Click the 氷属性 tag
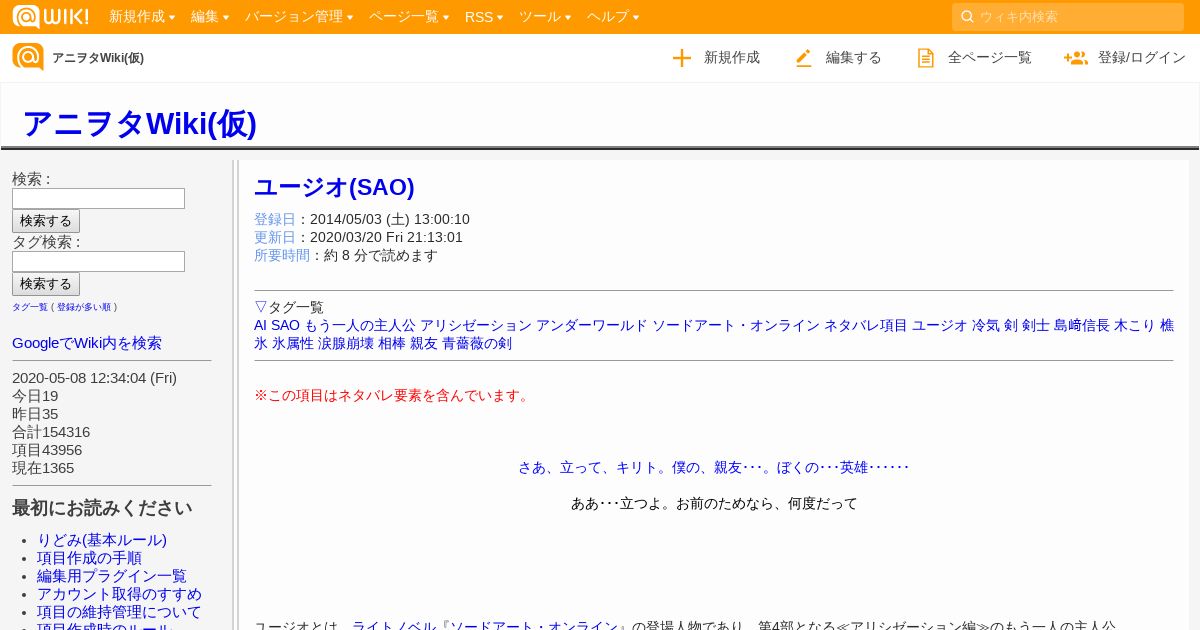This screenshot has width=1200, height=630. [293, 343]
